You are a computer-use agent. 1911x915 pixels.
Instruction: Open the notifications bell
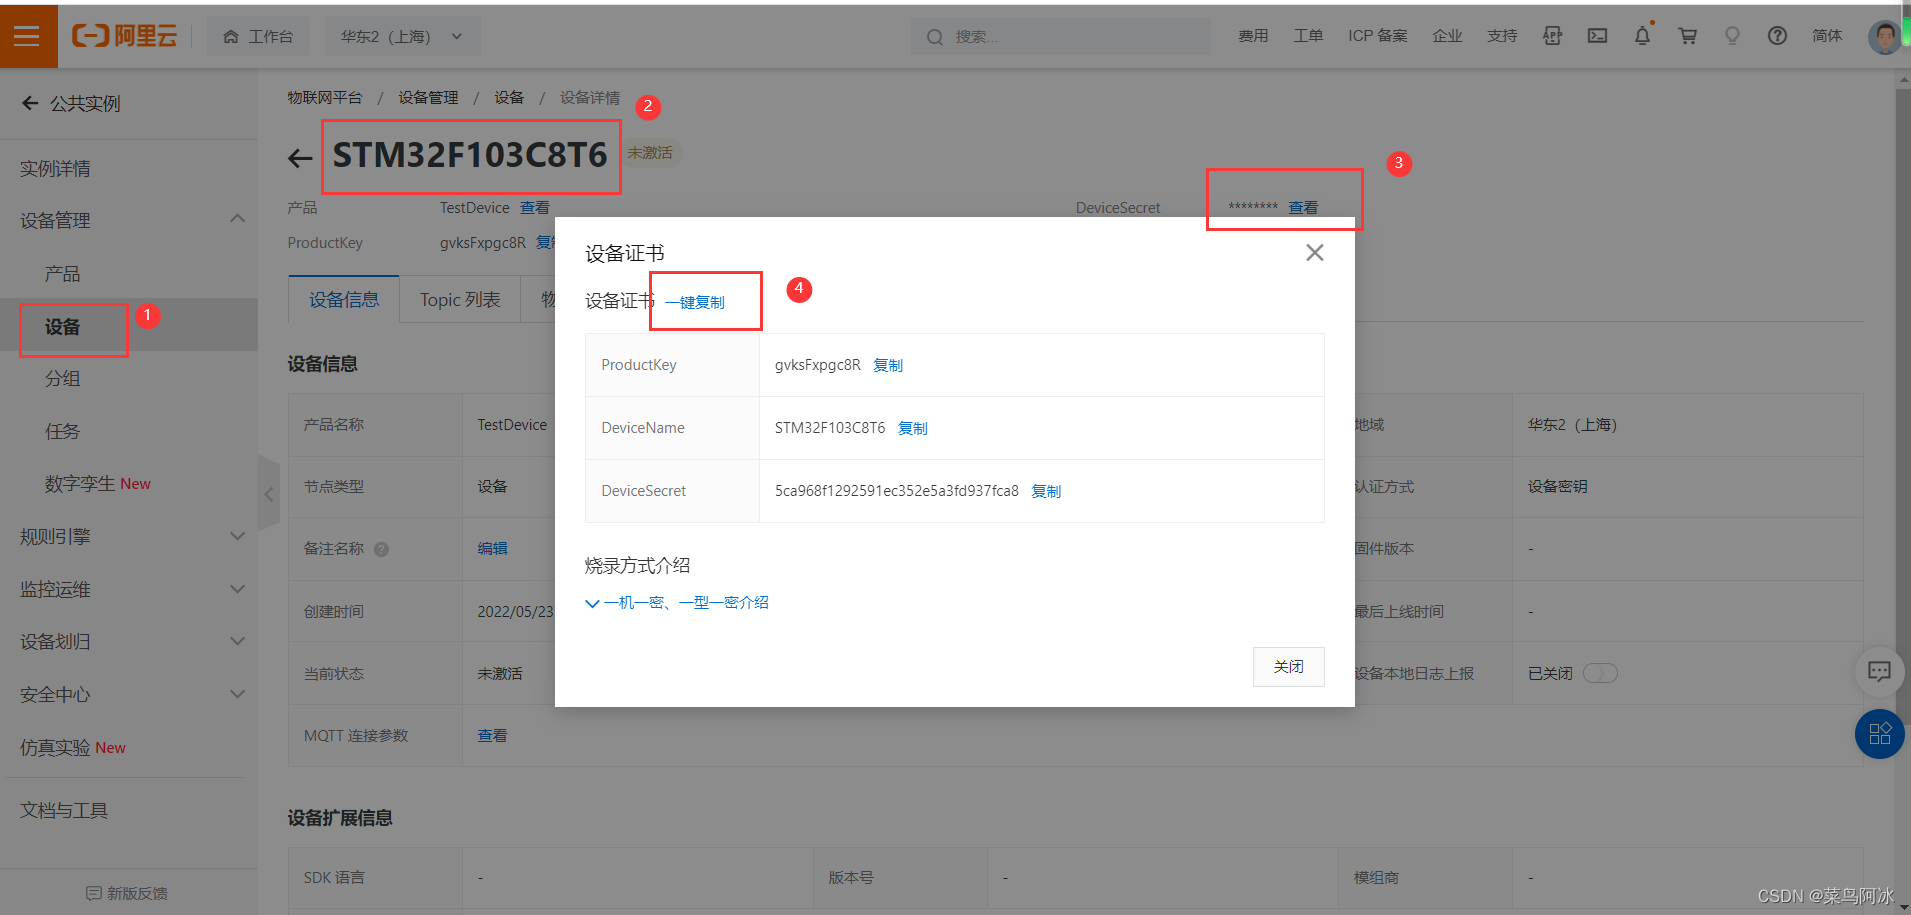pos(1642,35)
